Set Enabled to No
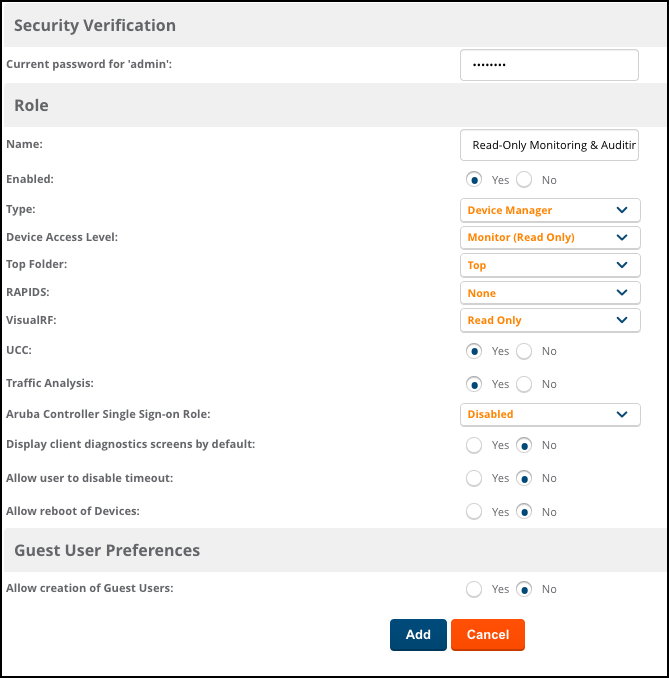 click(524, 180)
